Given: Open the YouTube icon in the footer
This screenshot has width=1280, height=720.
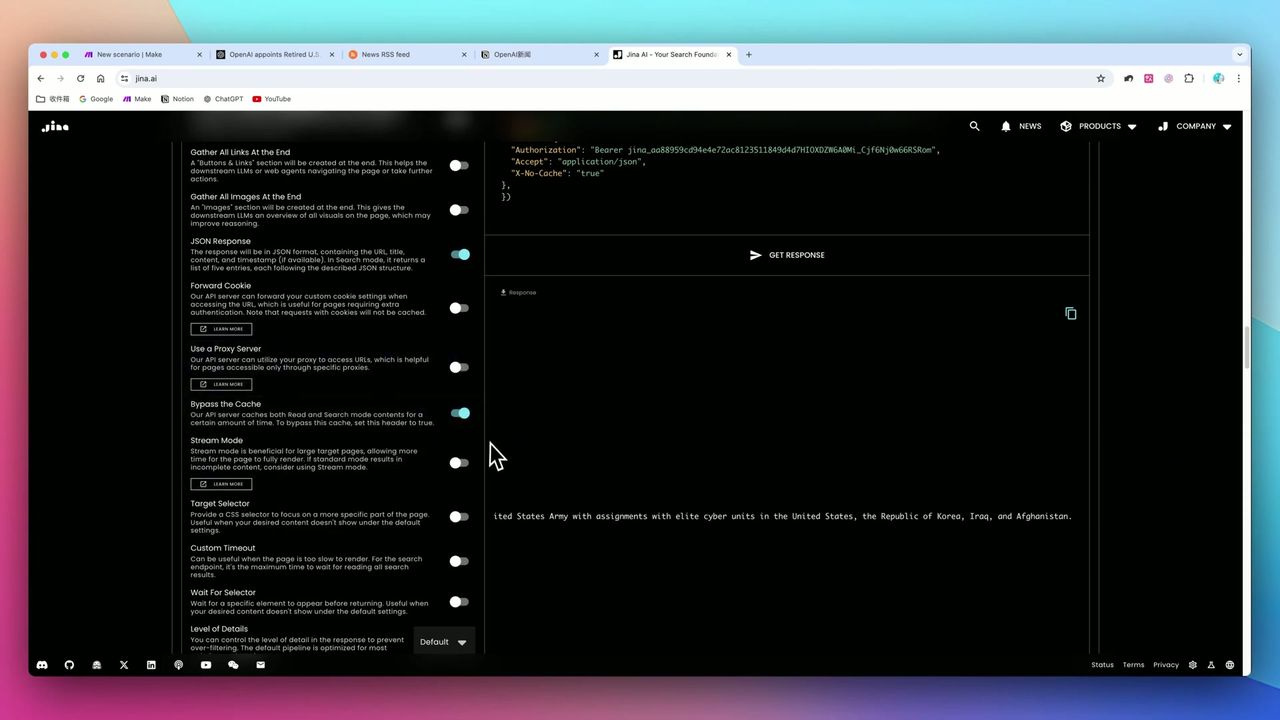Looking at the screenshot, I should (206, 665).
